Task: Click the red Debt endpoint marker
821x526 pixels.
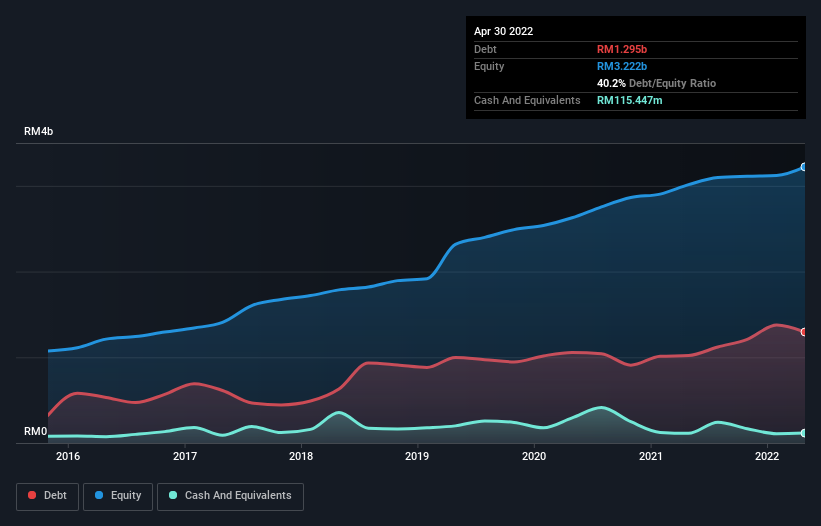Action: (804, 332)
